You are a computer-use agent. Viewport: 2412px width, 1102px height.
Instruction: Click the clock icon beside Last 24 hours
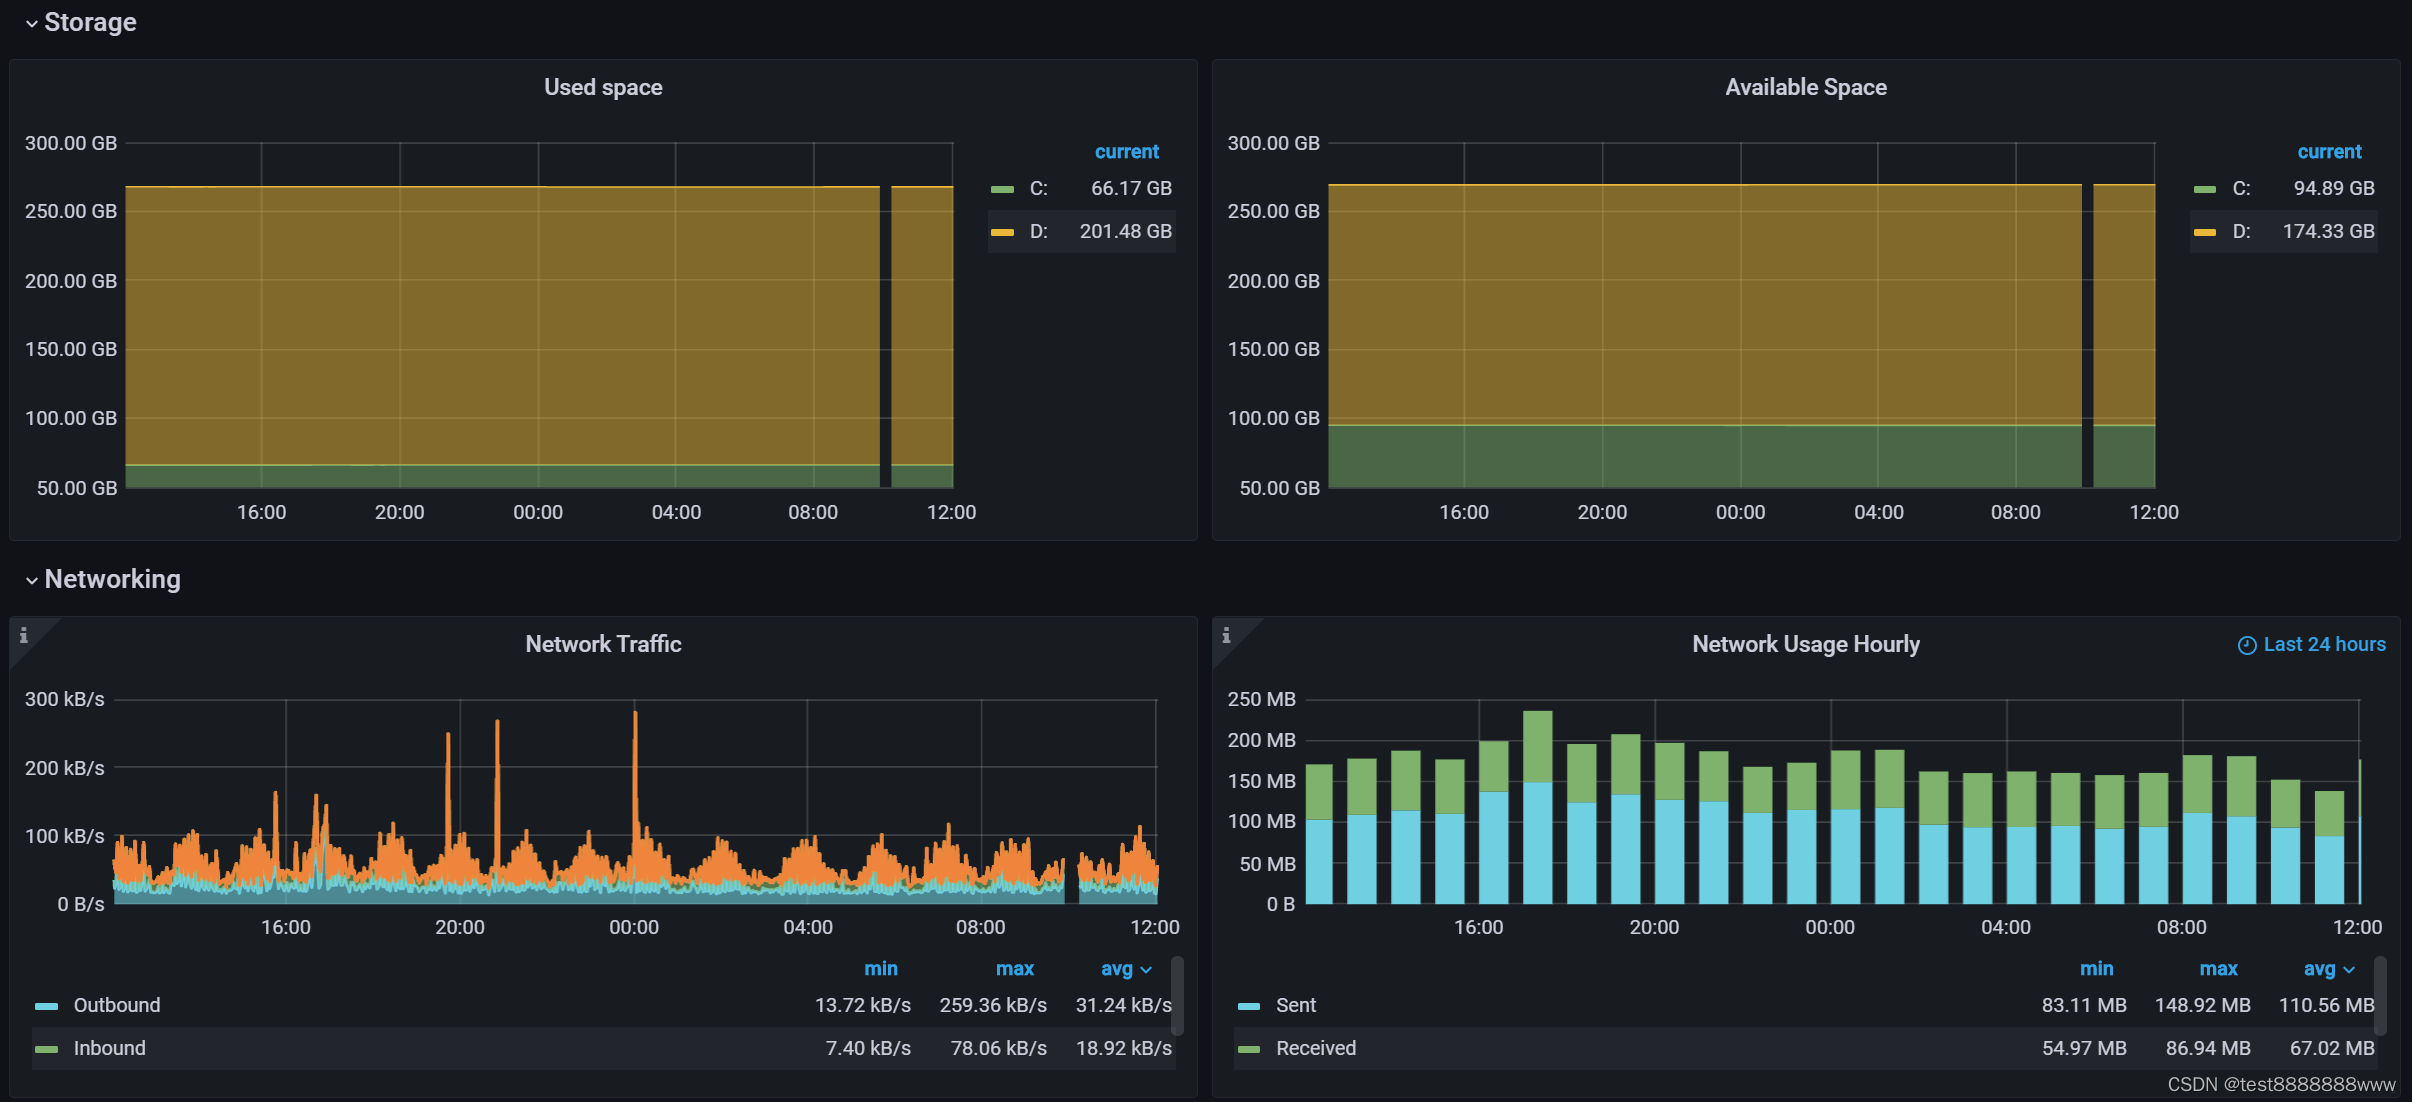pos(2246,645)
